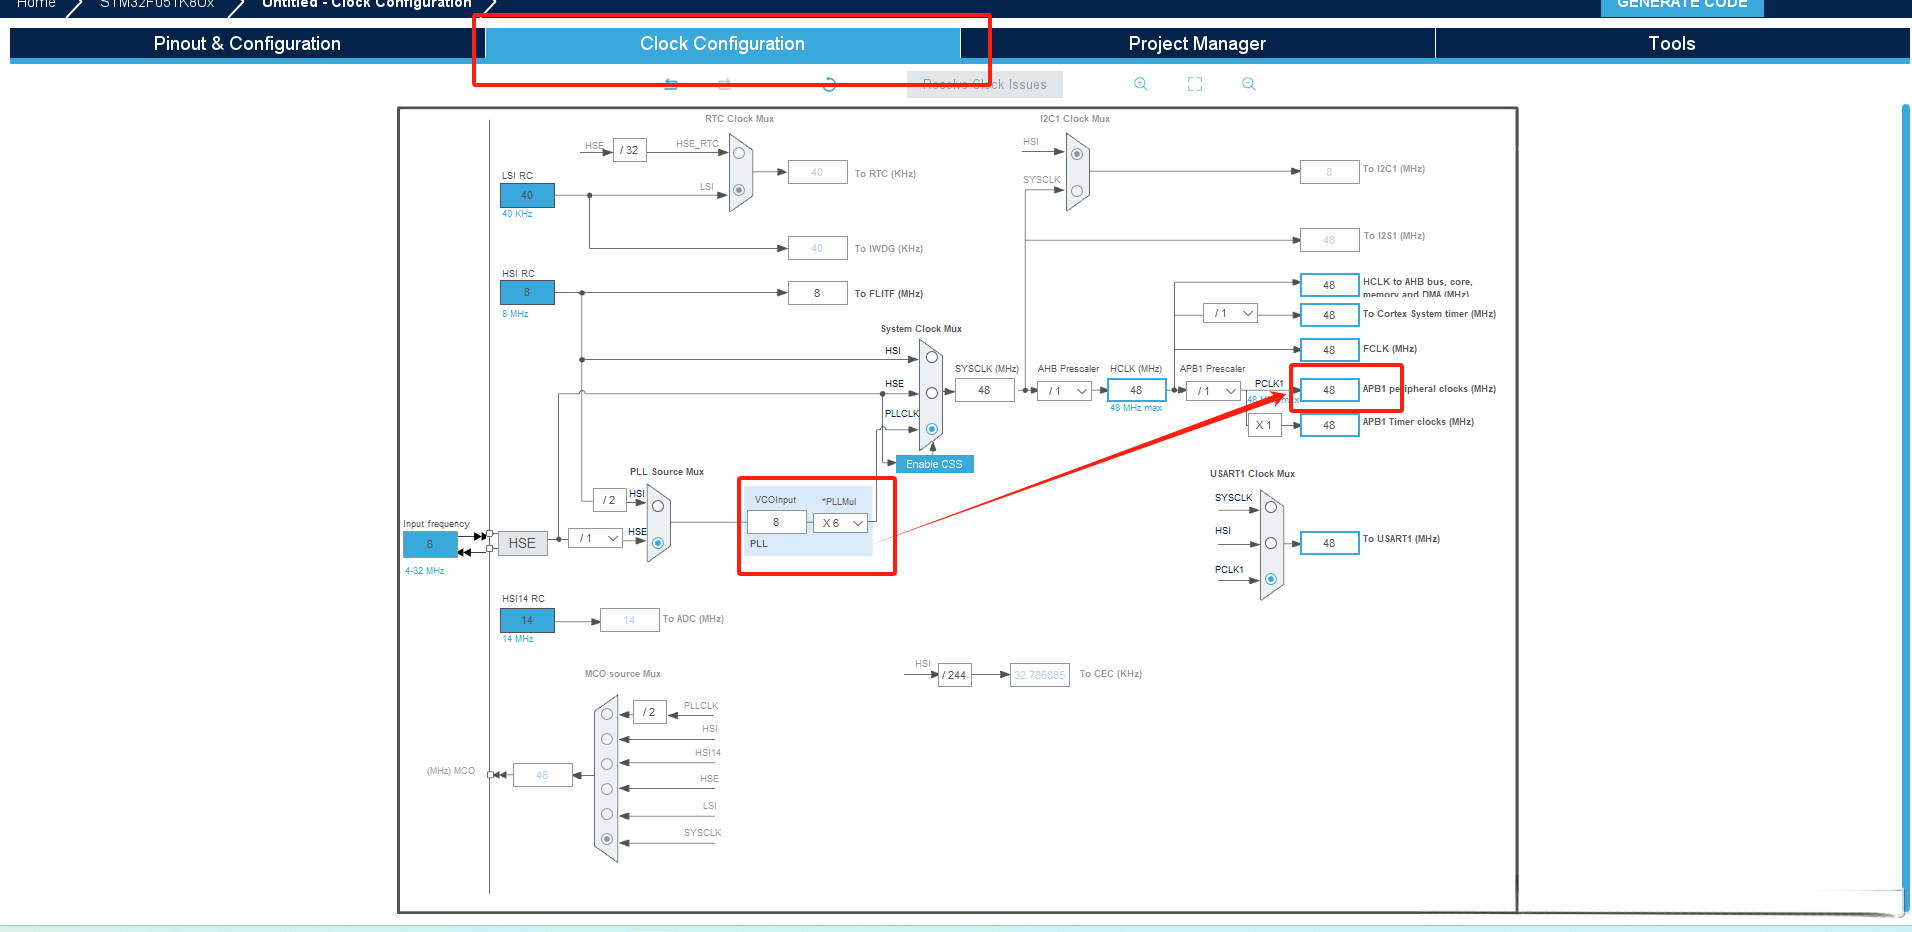Select LSI in RTC Clock Mux

point(739,190)
